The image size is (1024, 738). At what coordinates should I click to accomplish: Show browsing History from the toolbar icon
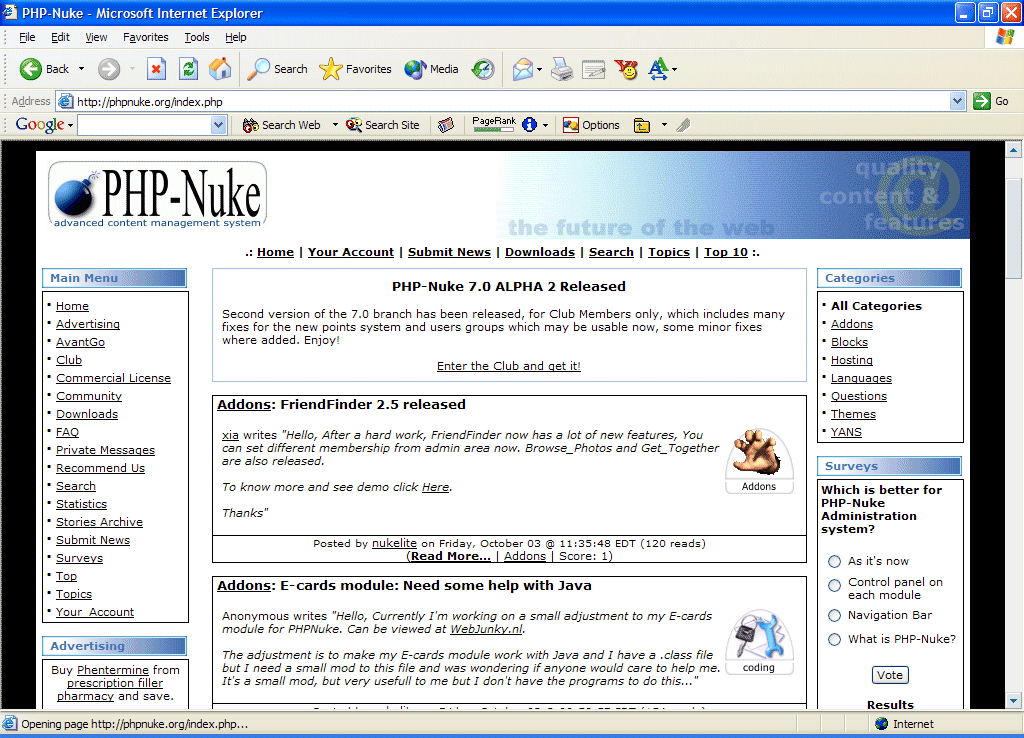[x=483, y=69]
